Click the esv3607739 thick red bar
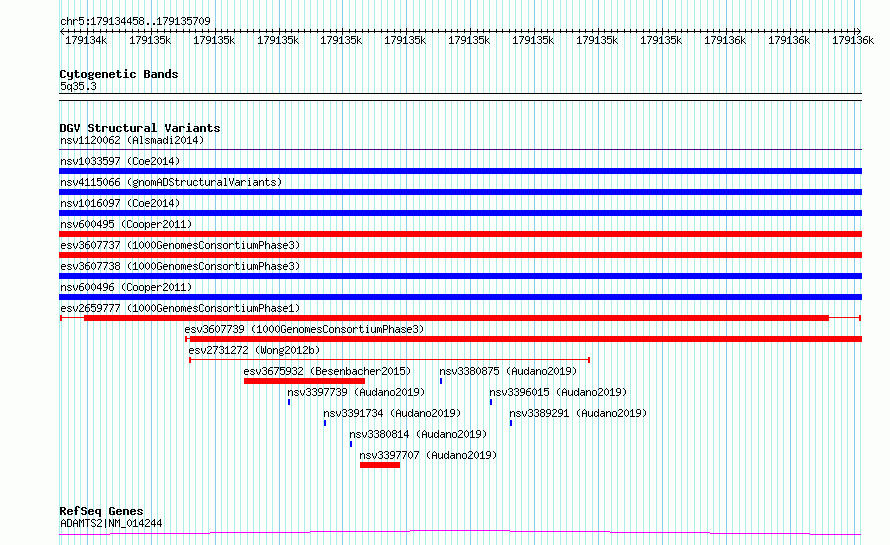Screen dimensions: 890x545 coord(526,339)
